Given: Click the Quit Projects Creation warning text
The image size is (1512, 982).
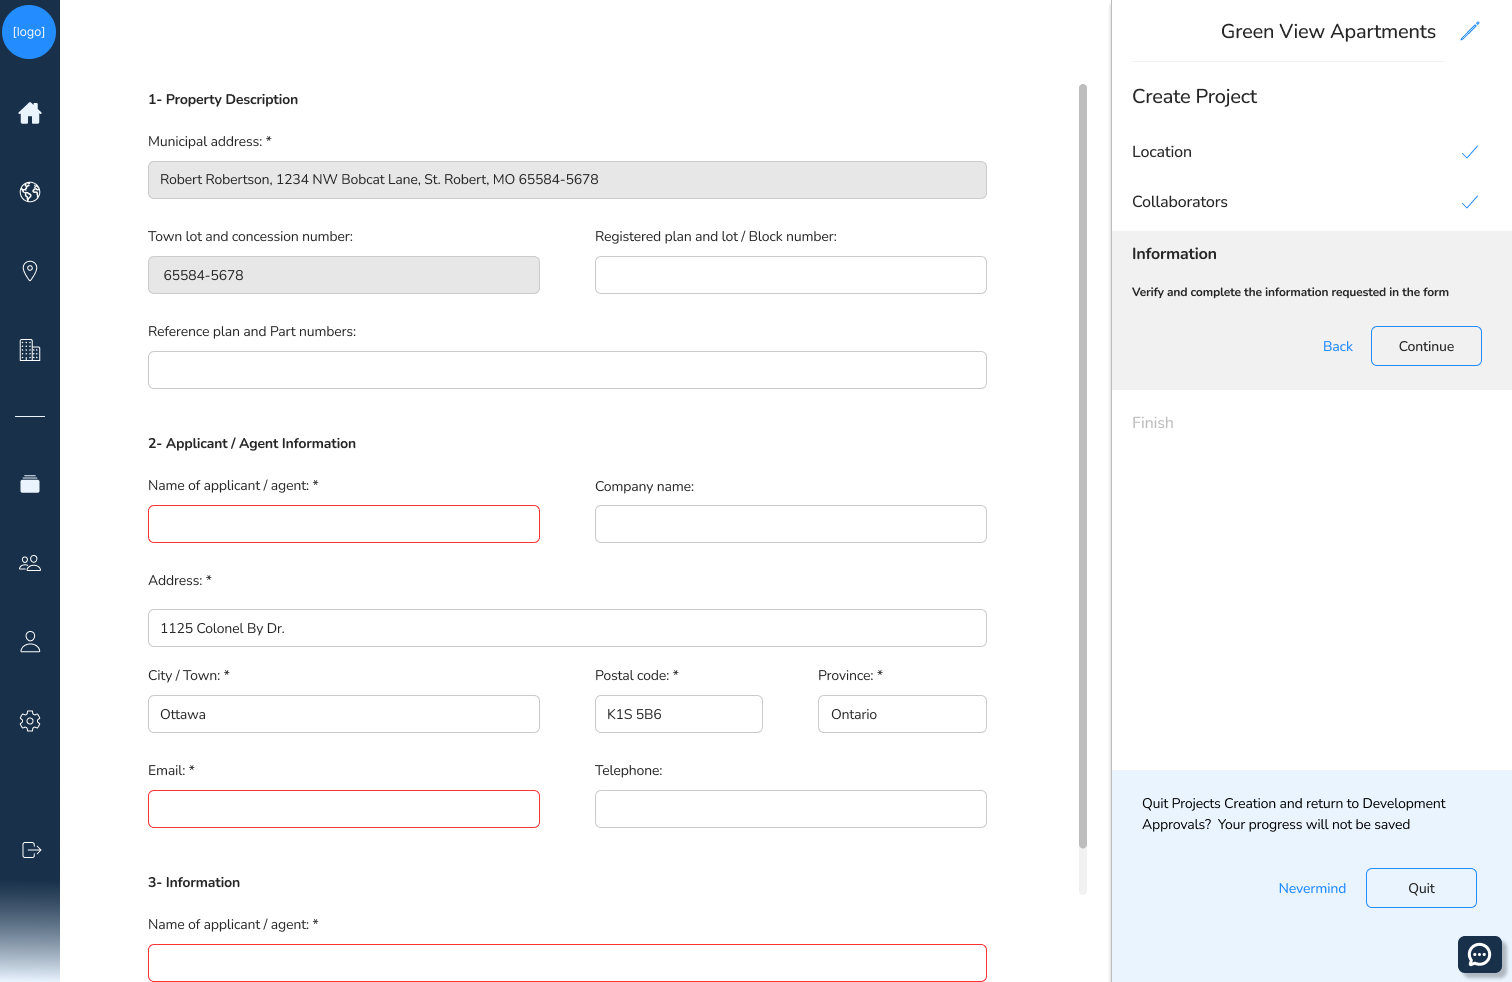Looking at the screenshot, I should 1294,814.
